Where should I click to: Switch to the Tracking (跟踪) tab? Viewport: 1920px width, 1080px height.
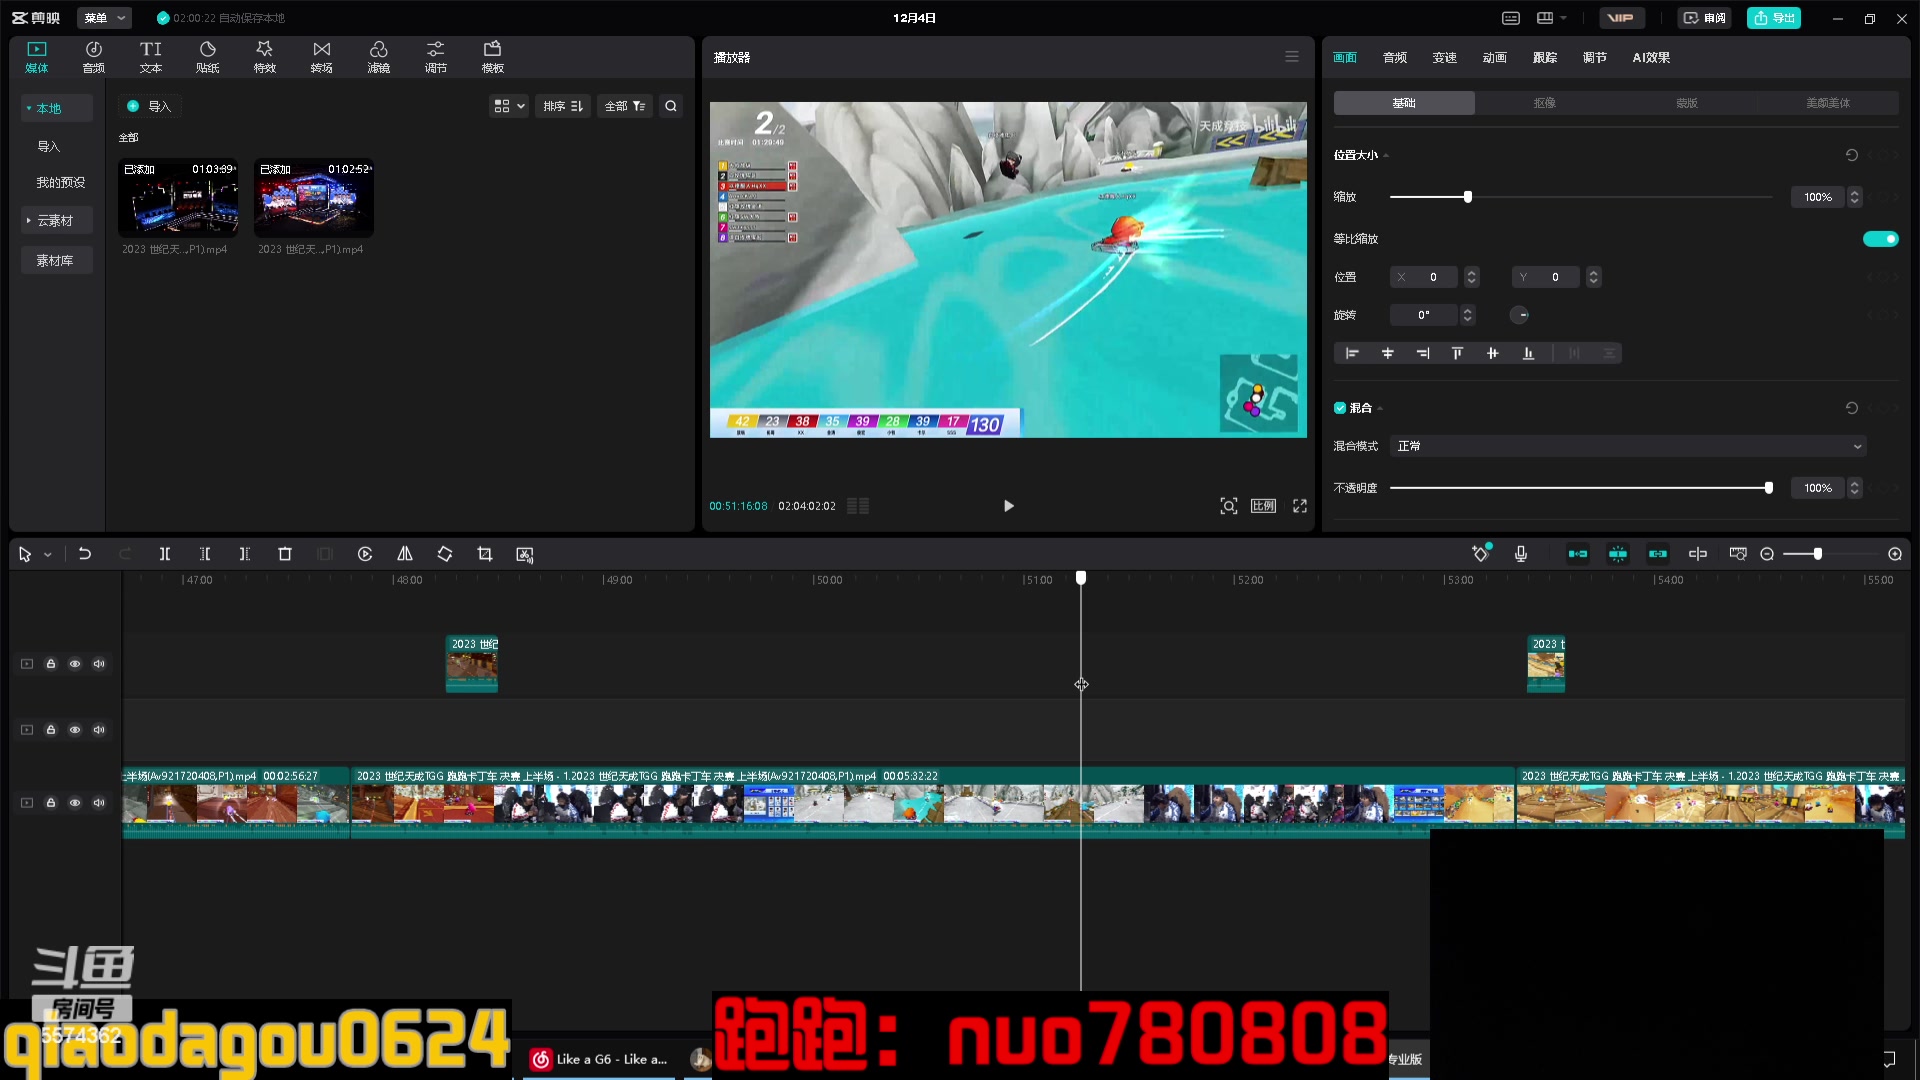1545,57
